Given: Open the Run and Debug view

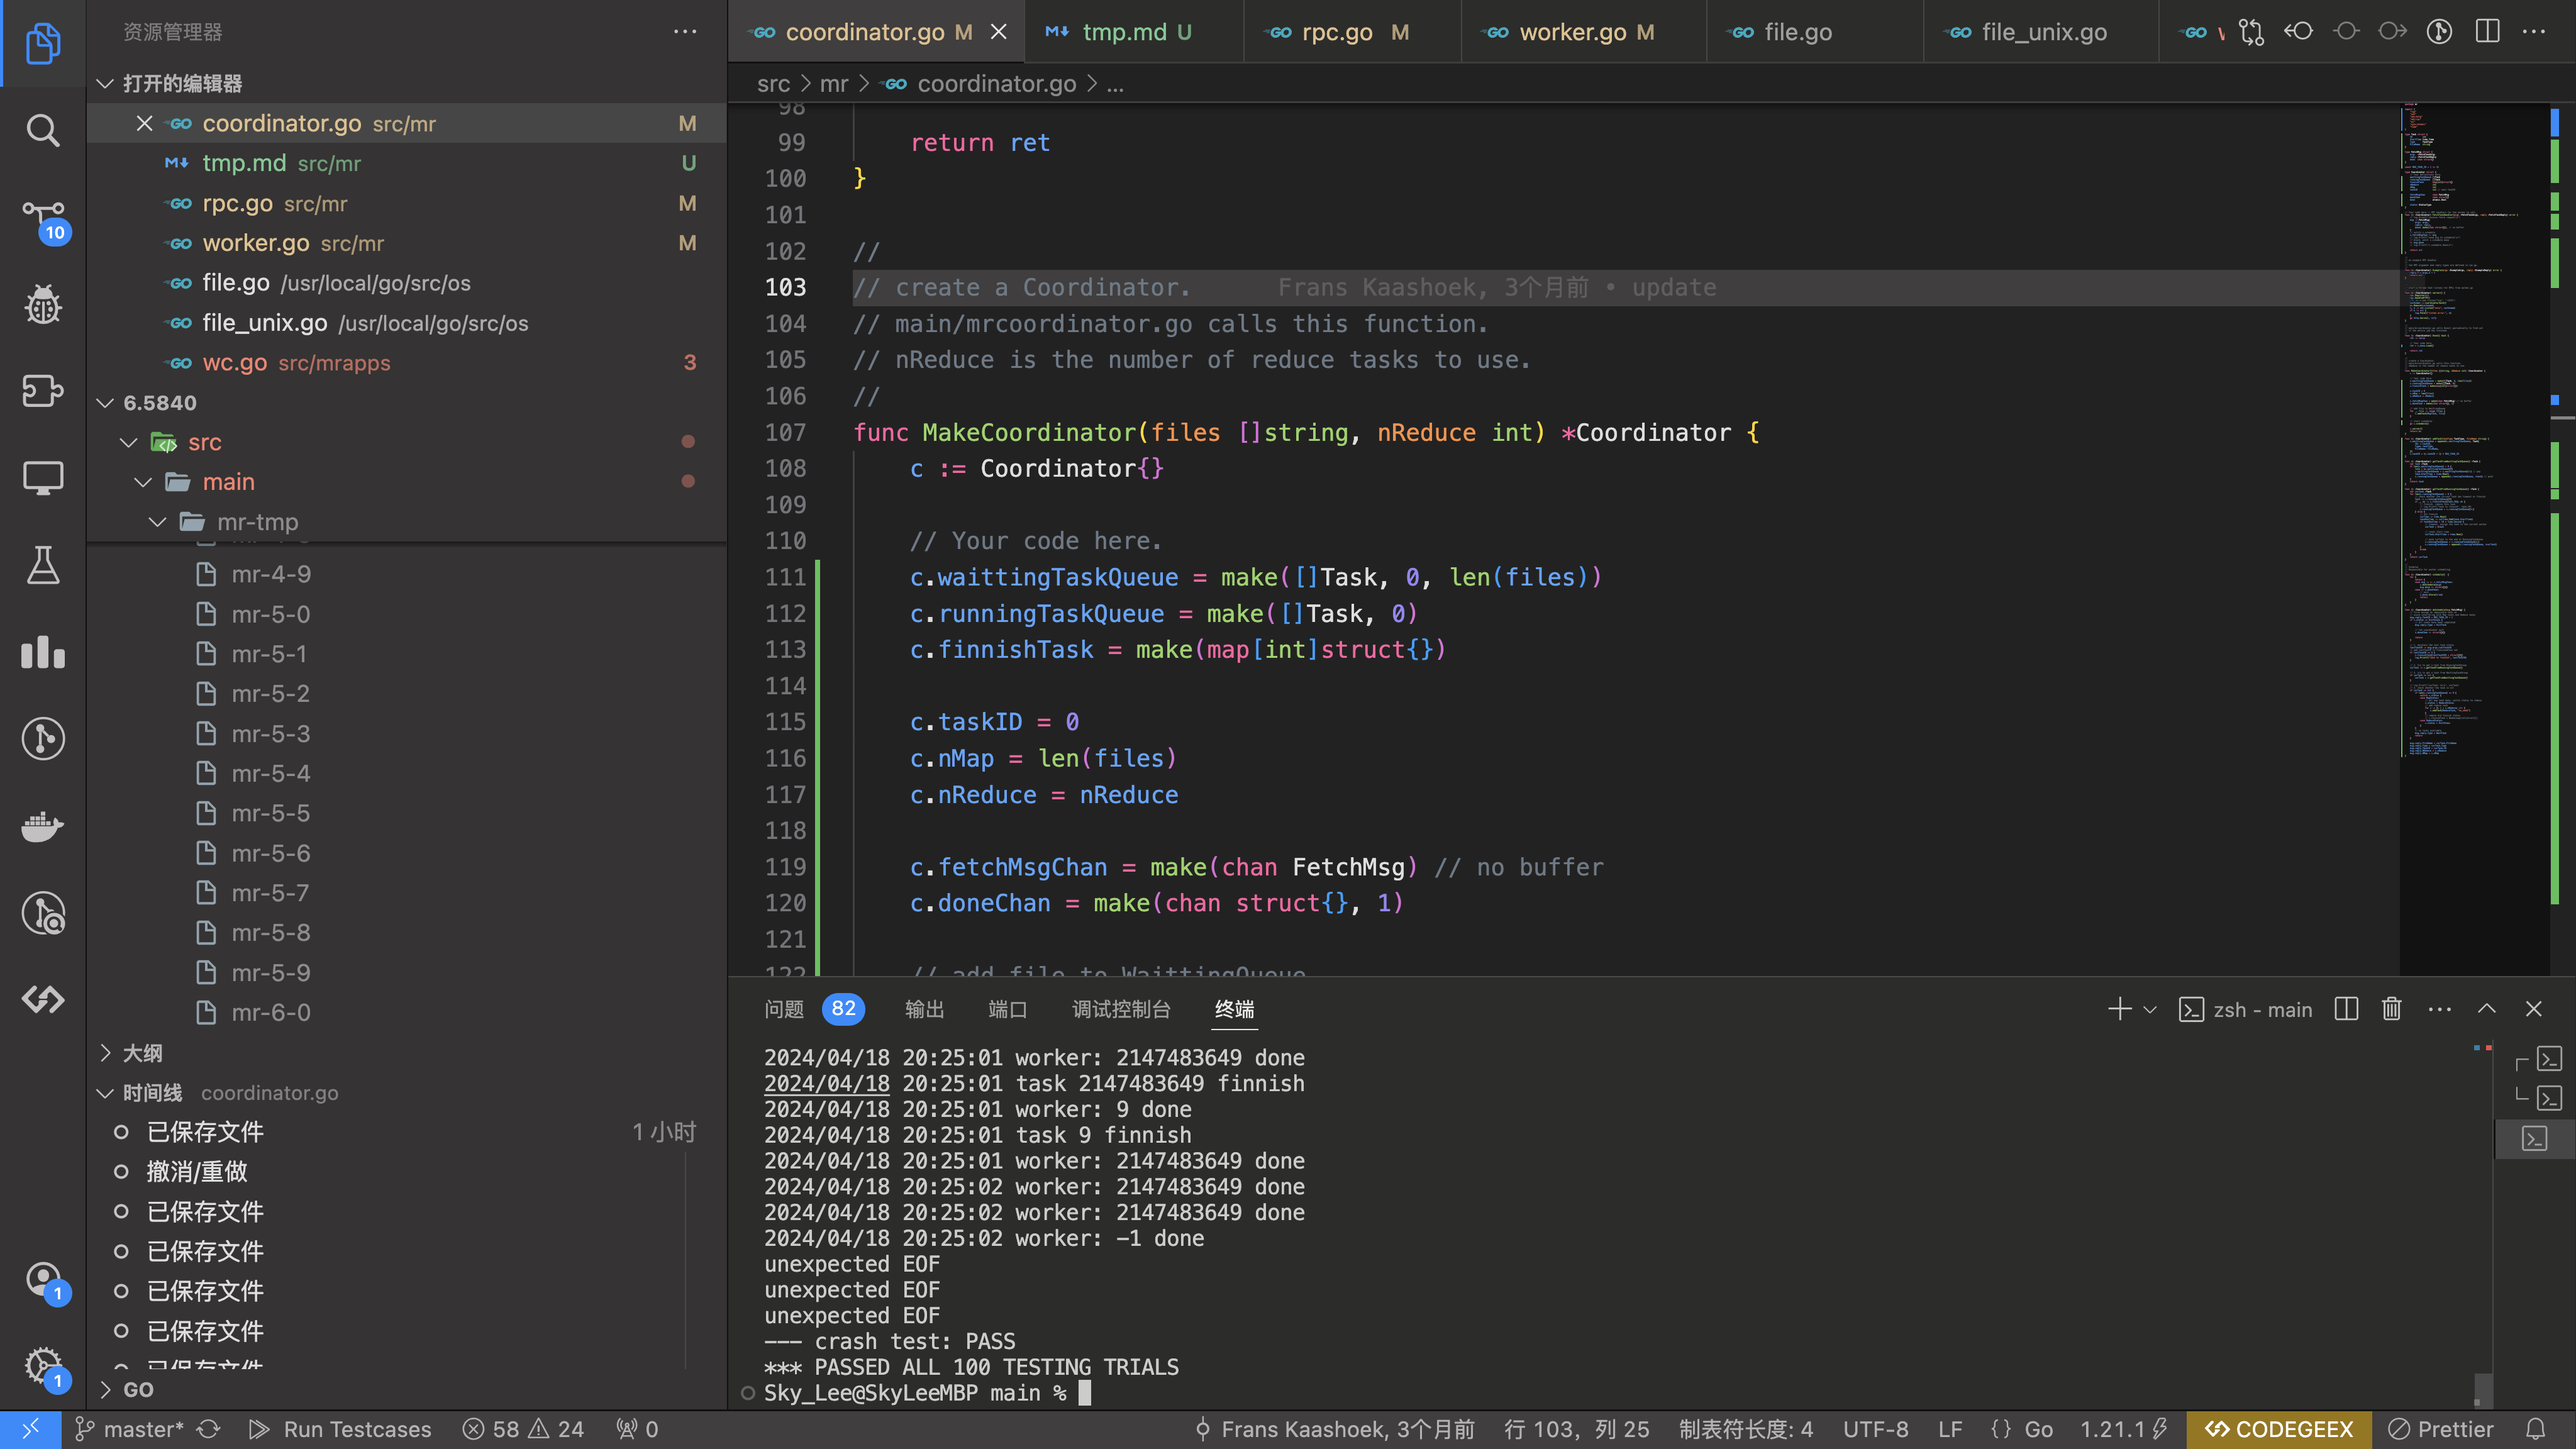Looking at the screenshot, I should click(x=42, y=304).
